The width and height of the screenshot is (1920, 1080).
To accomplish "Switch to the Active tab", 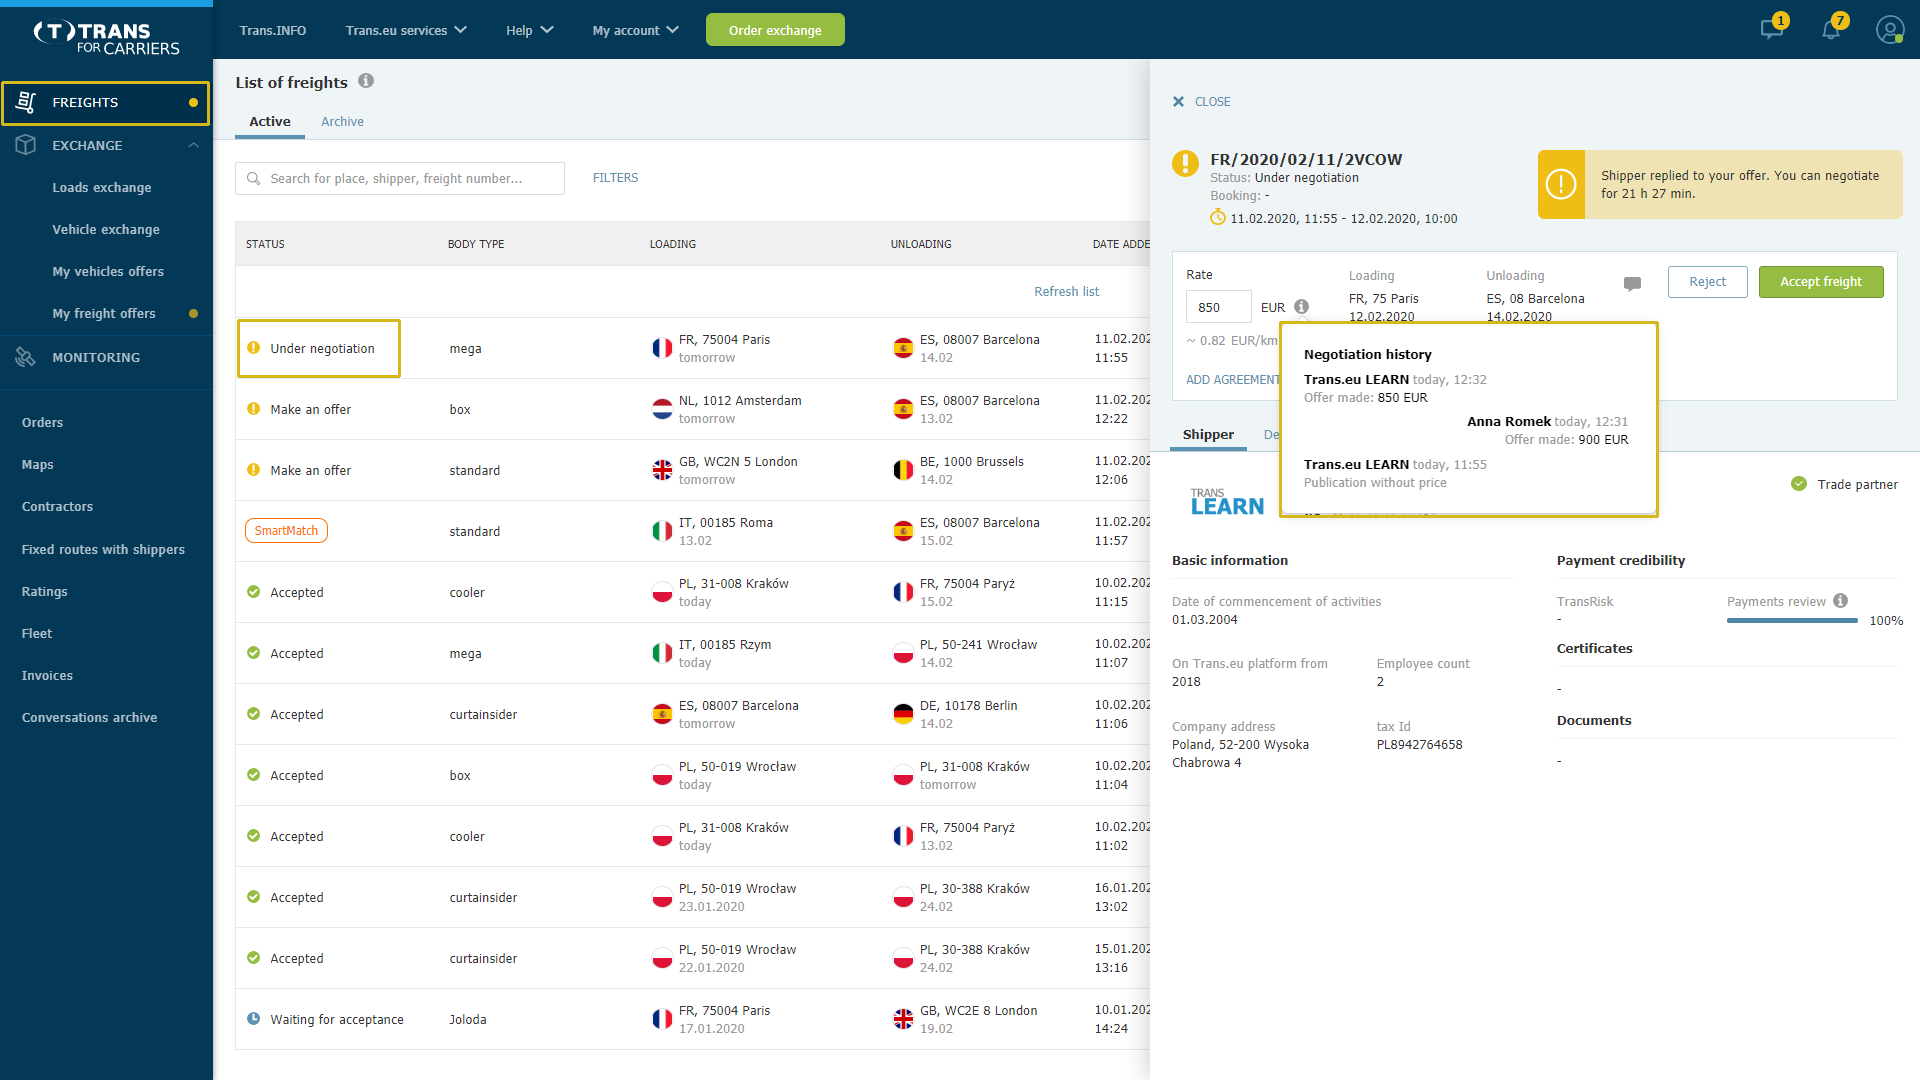I will pyautogui.click(x=270, y=121).
